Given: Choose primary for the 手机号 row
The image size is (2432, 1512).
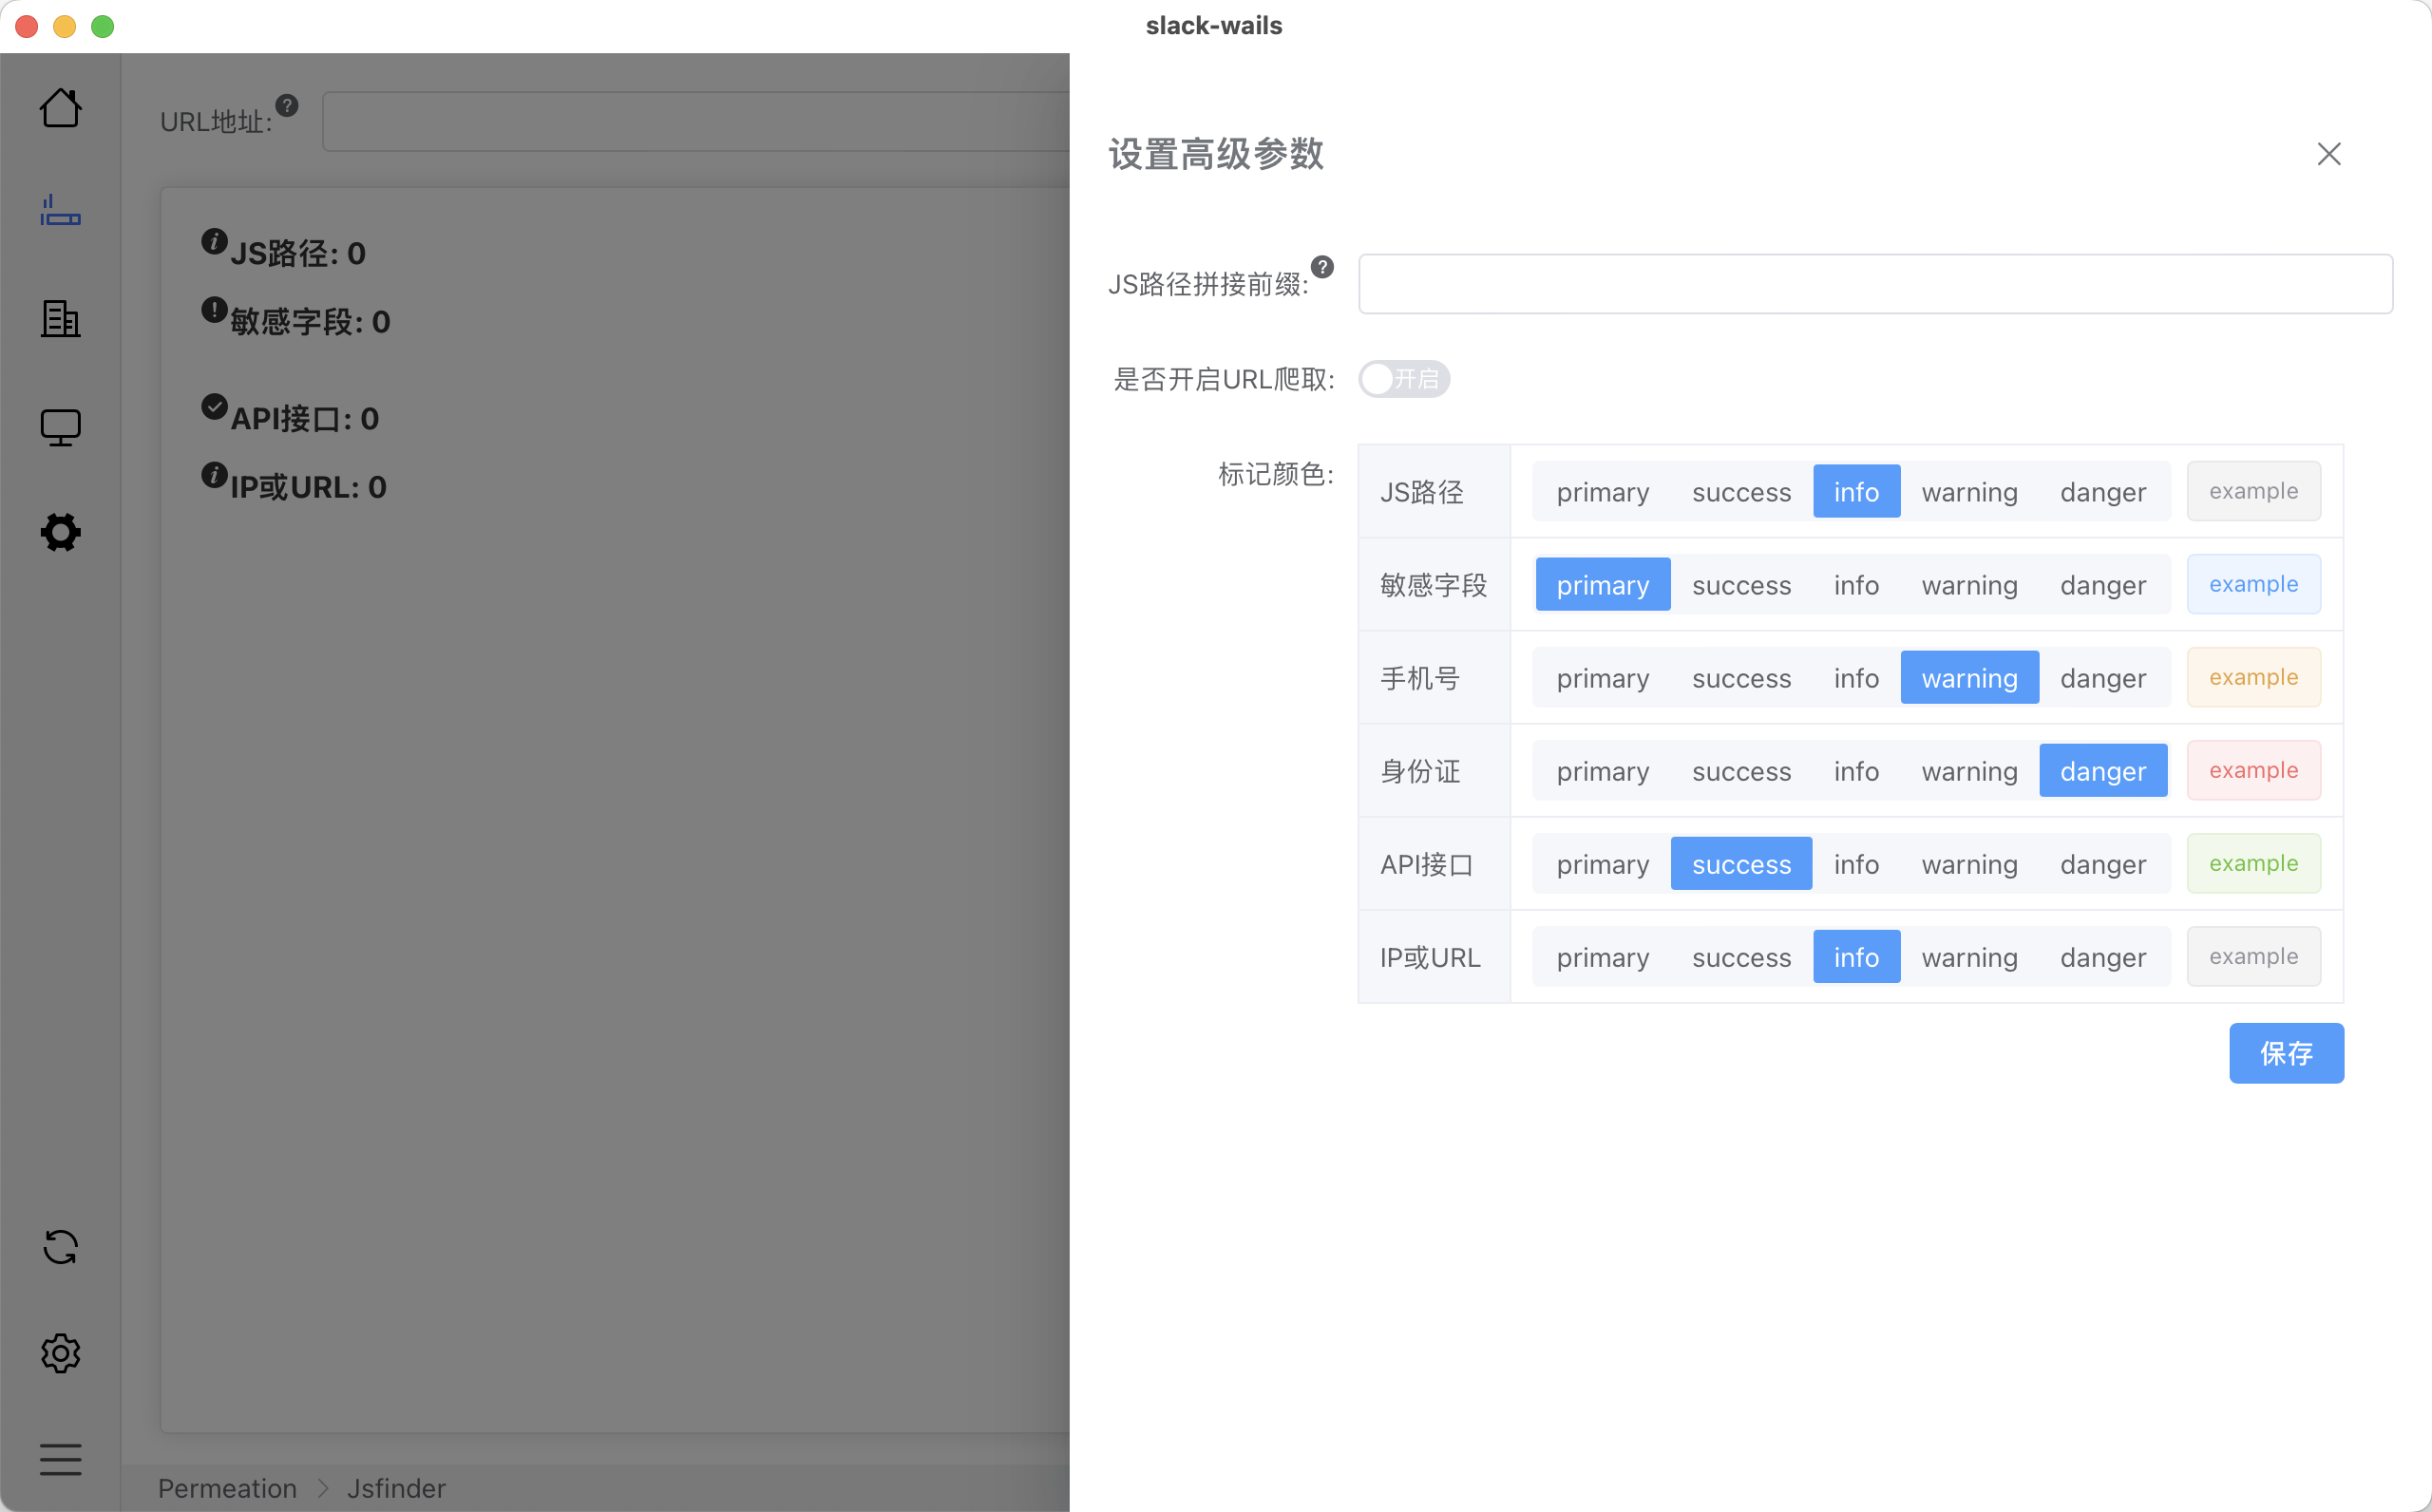Looking at the screenshot, I should pos(1602,678).
